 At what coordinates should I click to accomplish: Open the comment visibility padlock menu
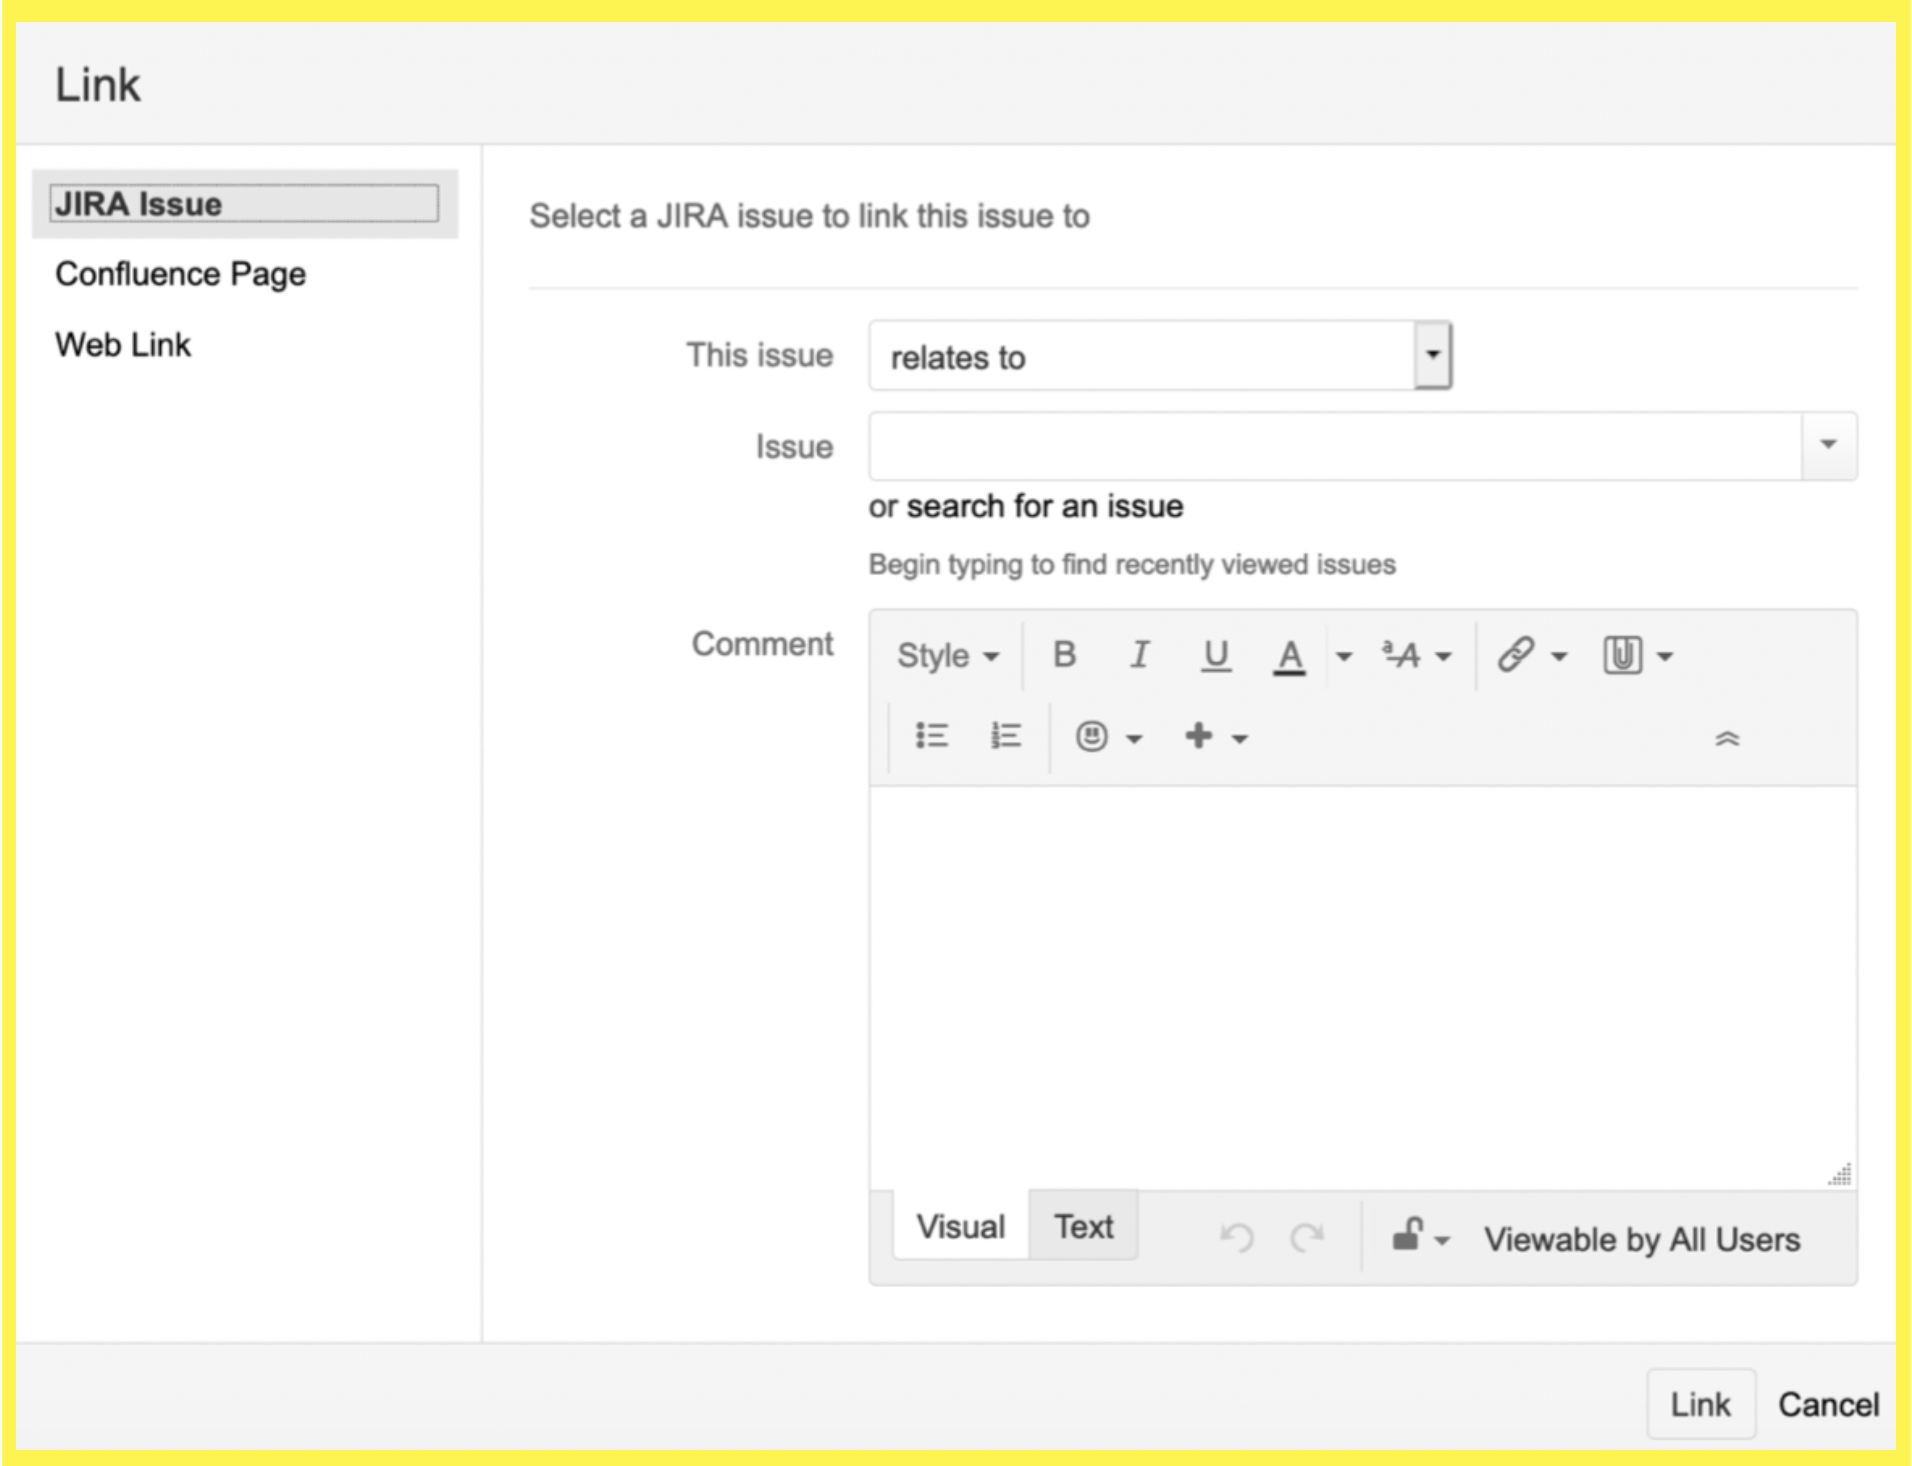pyautogui.click(x=1420, y=1236)
